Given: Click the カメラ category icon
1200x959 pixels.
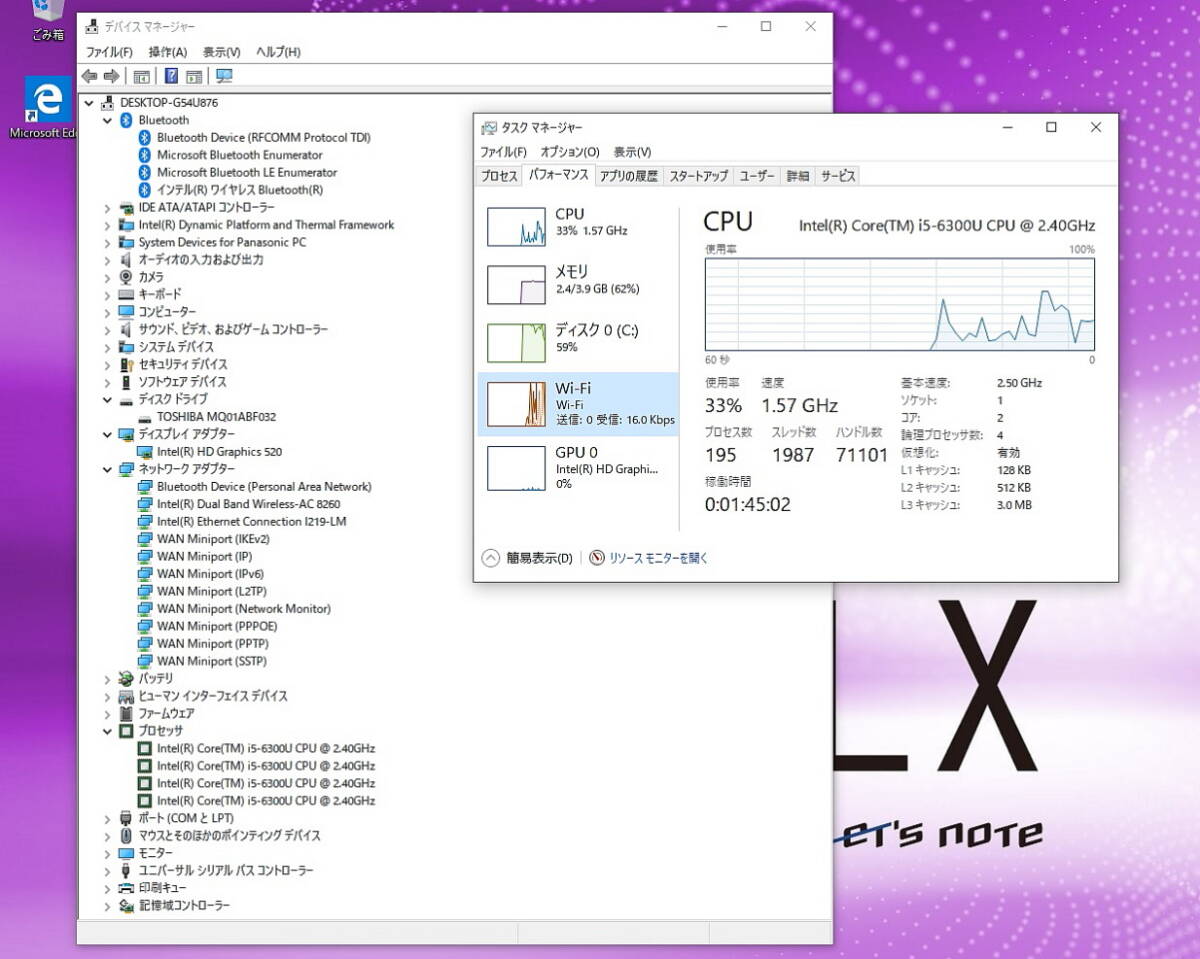Looking at the screenshot, I should (126, 277).
